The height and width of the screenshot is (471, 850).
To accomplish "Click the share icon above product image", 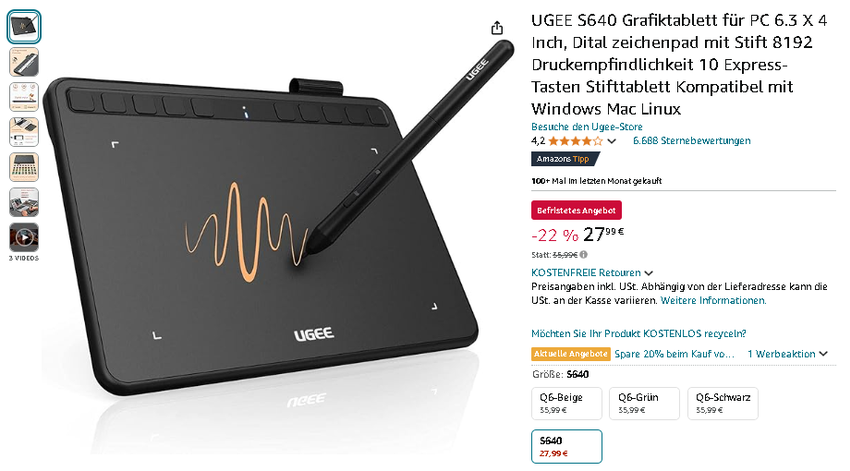I will coord(497,28).
